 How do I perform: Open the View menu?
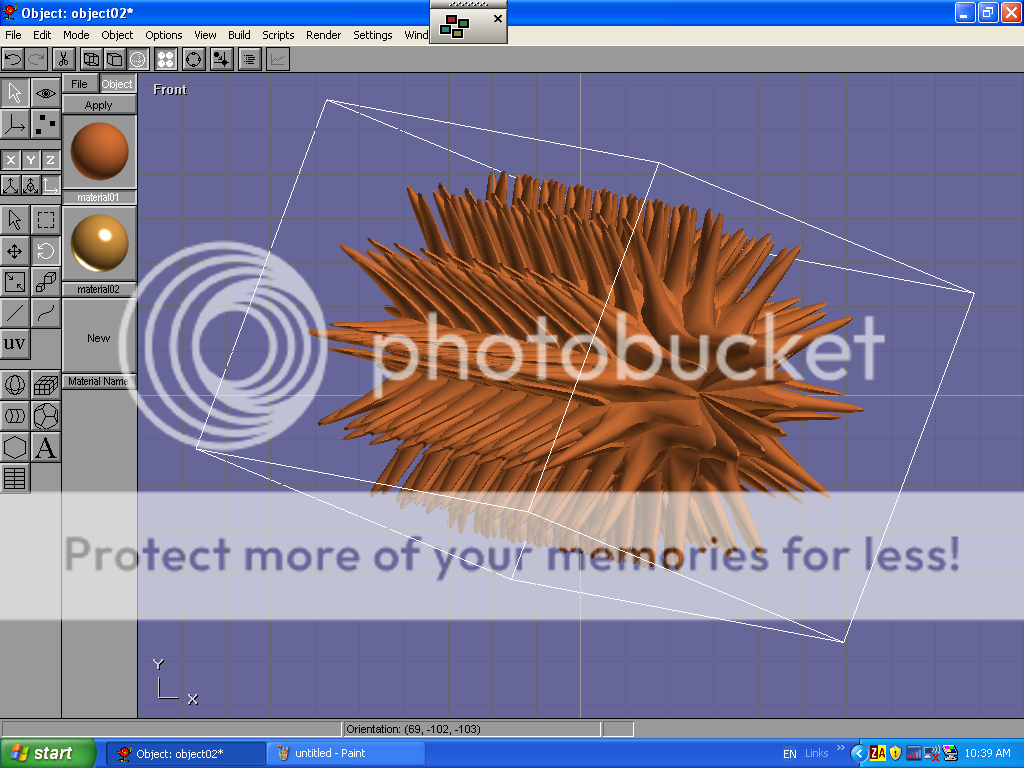205,35
